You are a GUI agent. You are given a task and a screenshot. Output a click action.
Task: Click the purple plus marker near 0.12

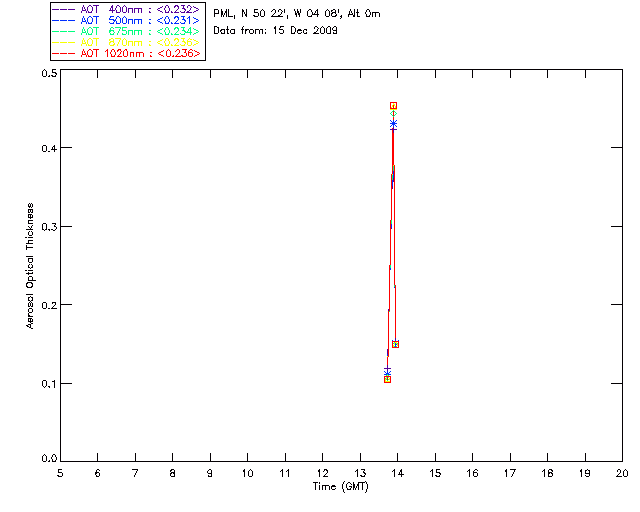pos(387,369)
